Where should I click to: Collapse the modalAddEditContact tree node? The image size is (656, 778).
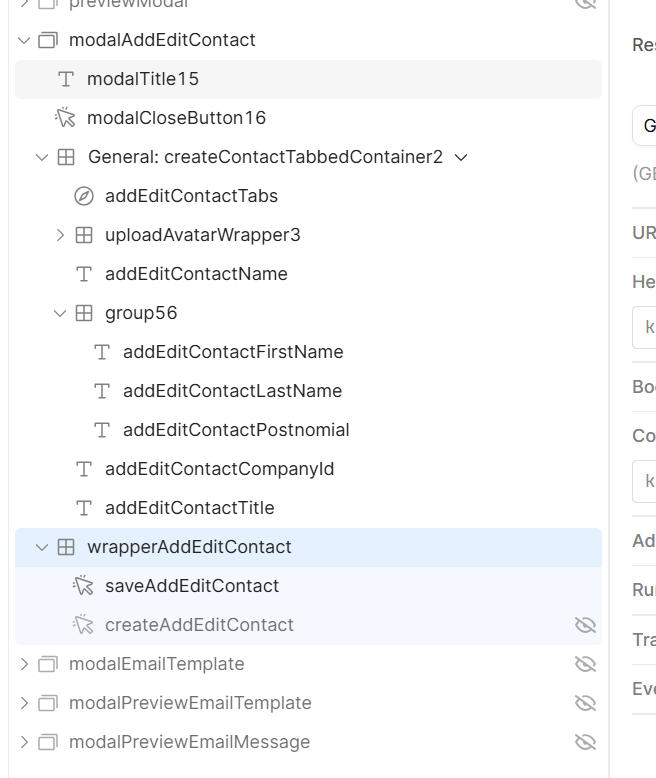click(x=24, y=40)
